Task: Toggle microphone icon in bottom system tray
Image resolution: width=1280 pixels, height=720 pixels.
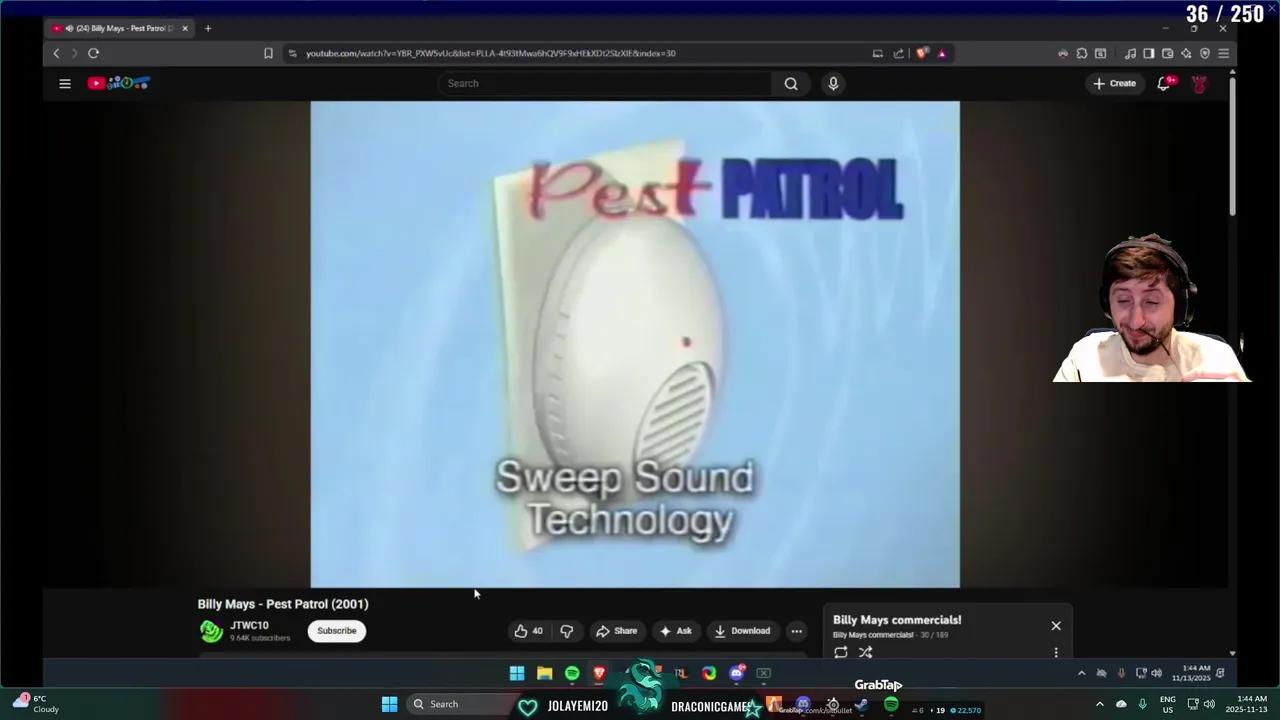Action: (1142, 704)
